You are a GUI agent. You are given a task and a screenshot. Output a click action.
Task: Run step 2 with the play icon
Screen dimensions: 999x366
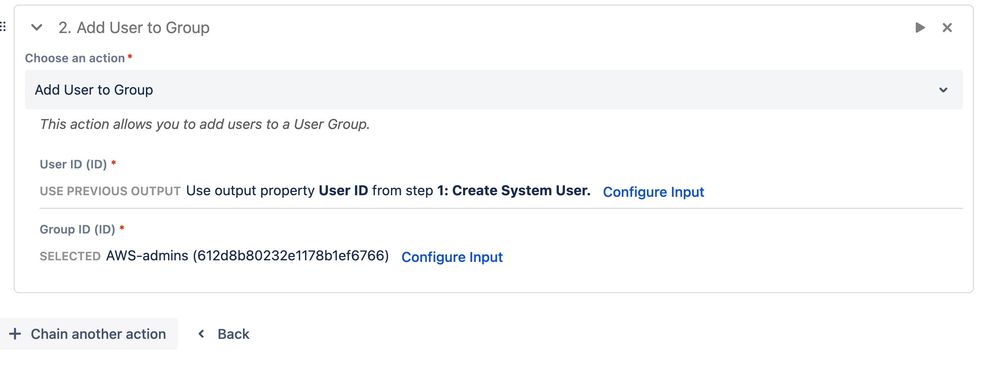click(x=920, y=27)
